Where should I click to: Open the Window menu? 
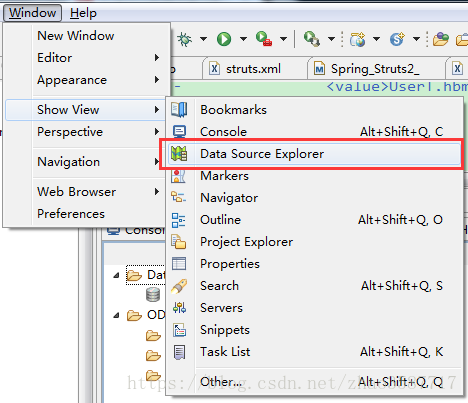click(32, 13)
